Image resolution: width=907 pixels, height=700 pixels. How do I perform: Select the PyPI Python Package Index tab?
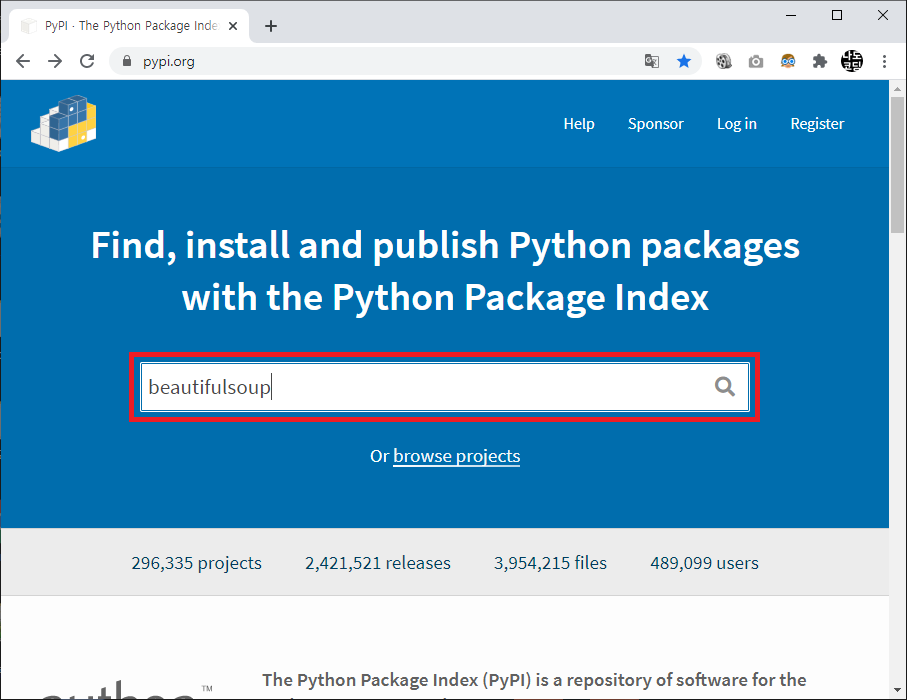click(x=129, y=26)
